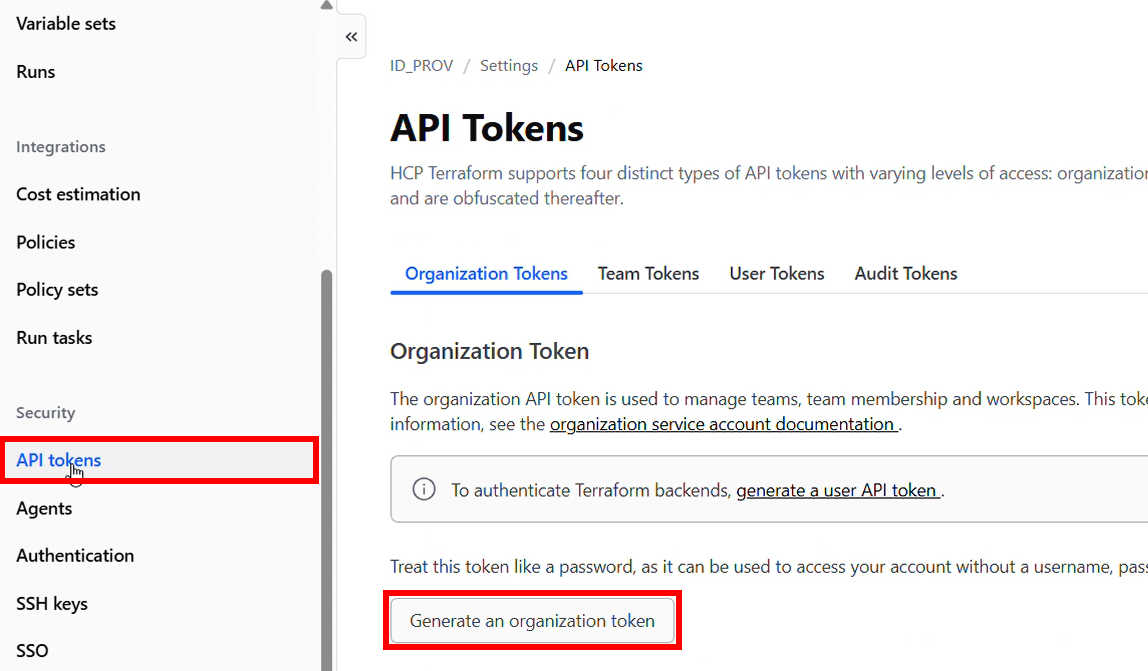This screenshot has height=671, width=1148.
Task: Click Generate an organization token button
Action: (x=532, y=620)
